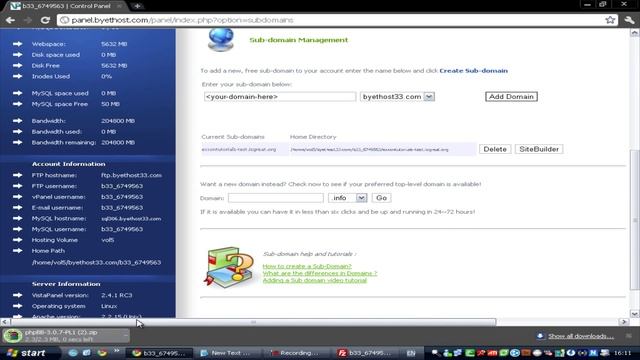Click the ftp.byethost33.com hostname value

tap(131, 175)
